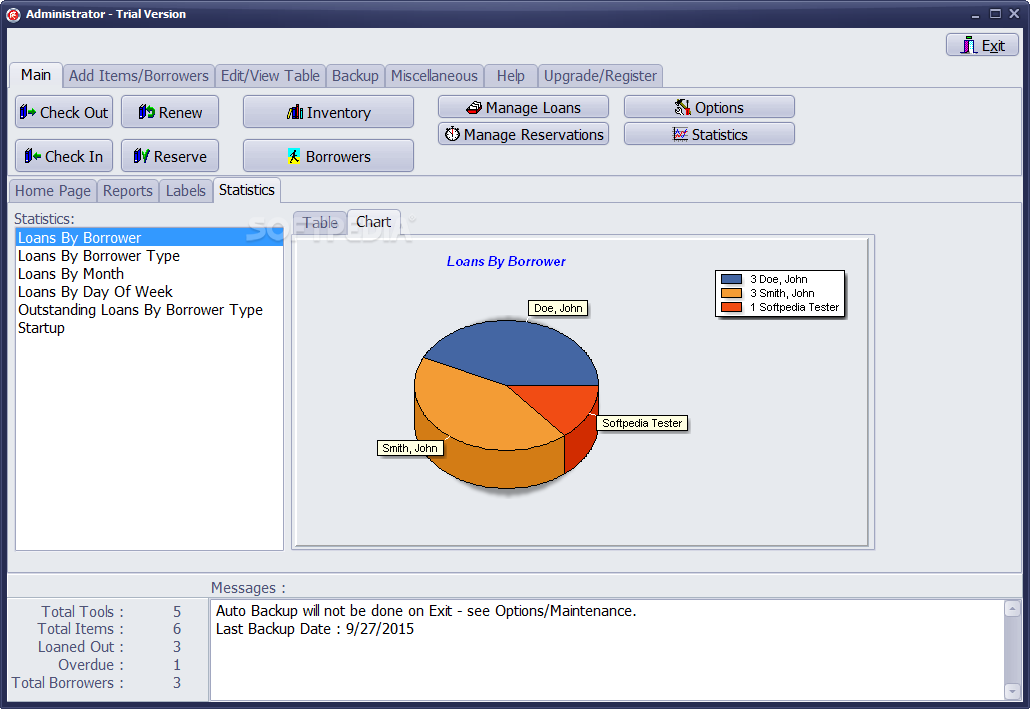The image size is (1030, 709).
Task: Click the Check In arrow icon
Action: (32, 156)
